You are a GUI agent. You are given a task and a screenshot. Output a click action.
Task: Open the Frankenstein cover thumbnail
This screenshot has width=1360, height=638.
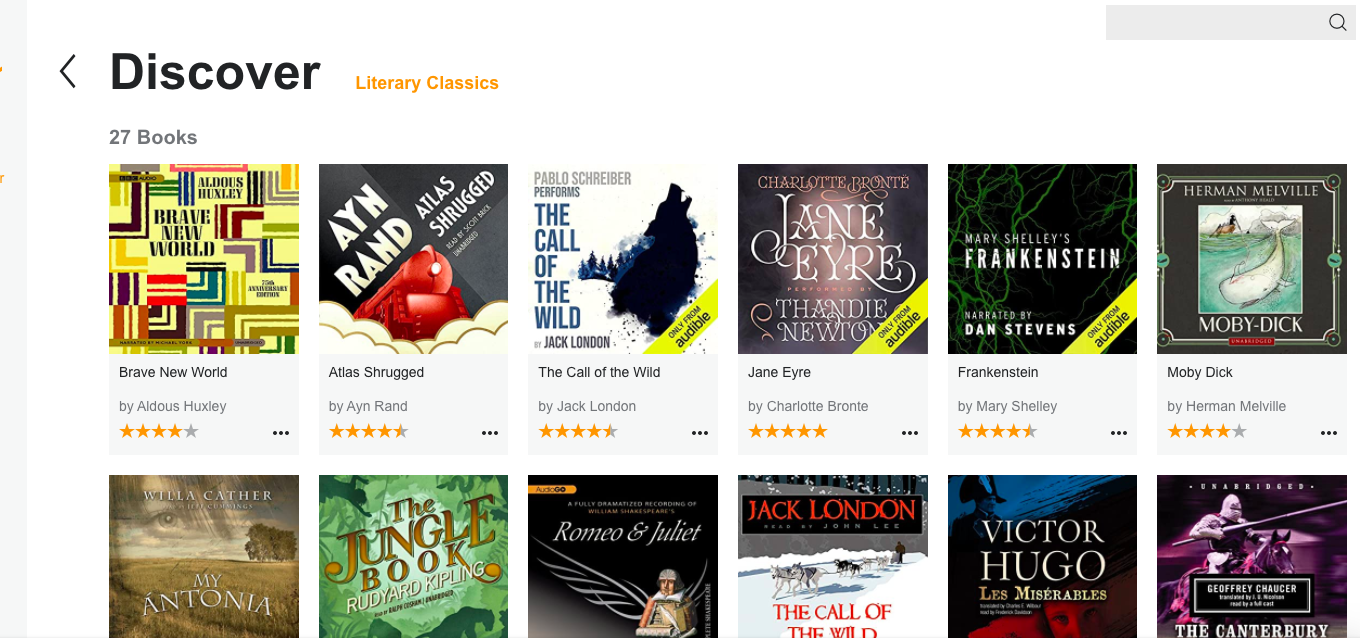click(x=1042, y=259)
